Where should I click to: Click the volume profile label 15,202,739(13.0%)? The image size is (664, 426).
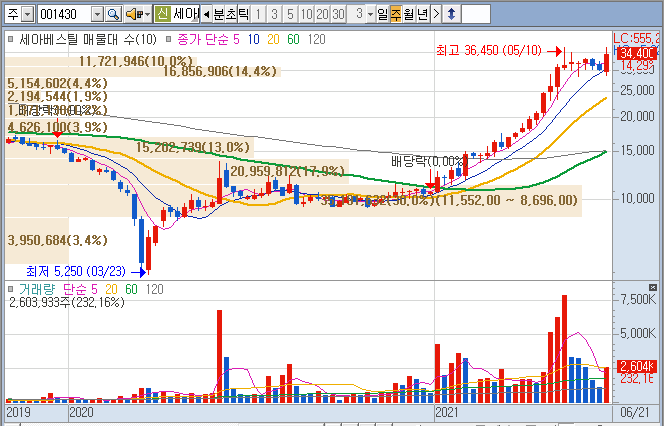pos(193,147)
